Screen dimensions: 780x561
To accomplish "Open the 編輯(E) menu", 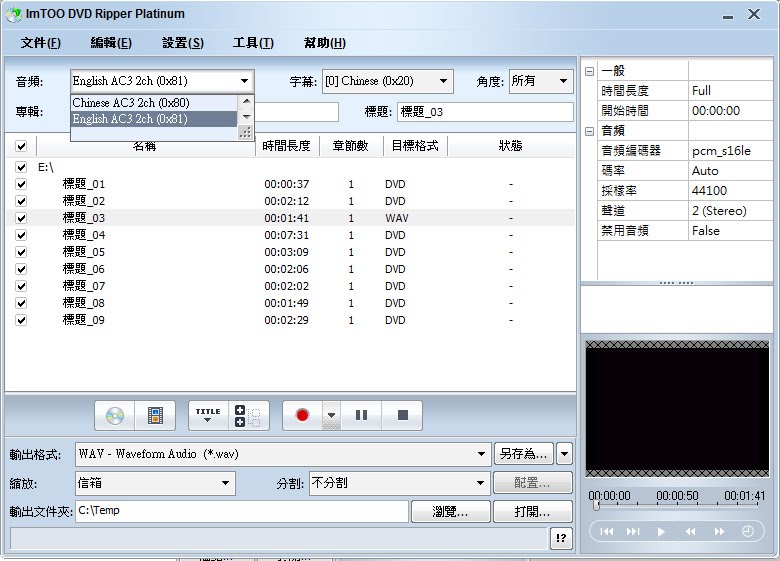I will [111, 43].
